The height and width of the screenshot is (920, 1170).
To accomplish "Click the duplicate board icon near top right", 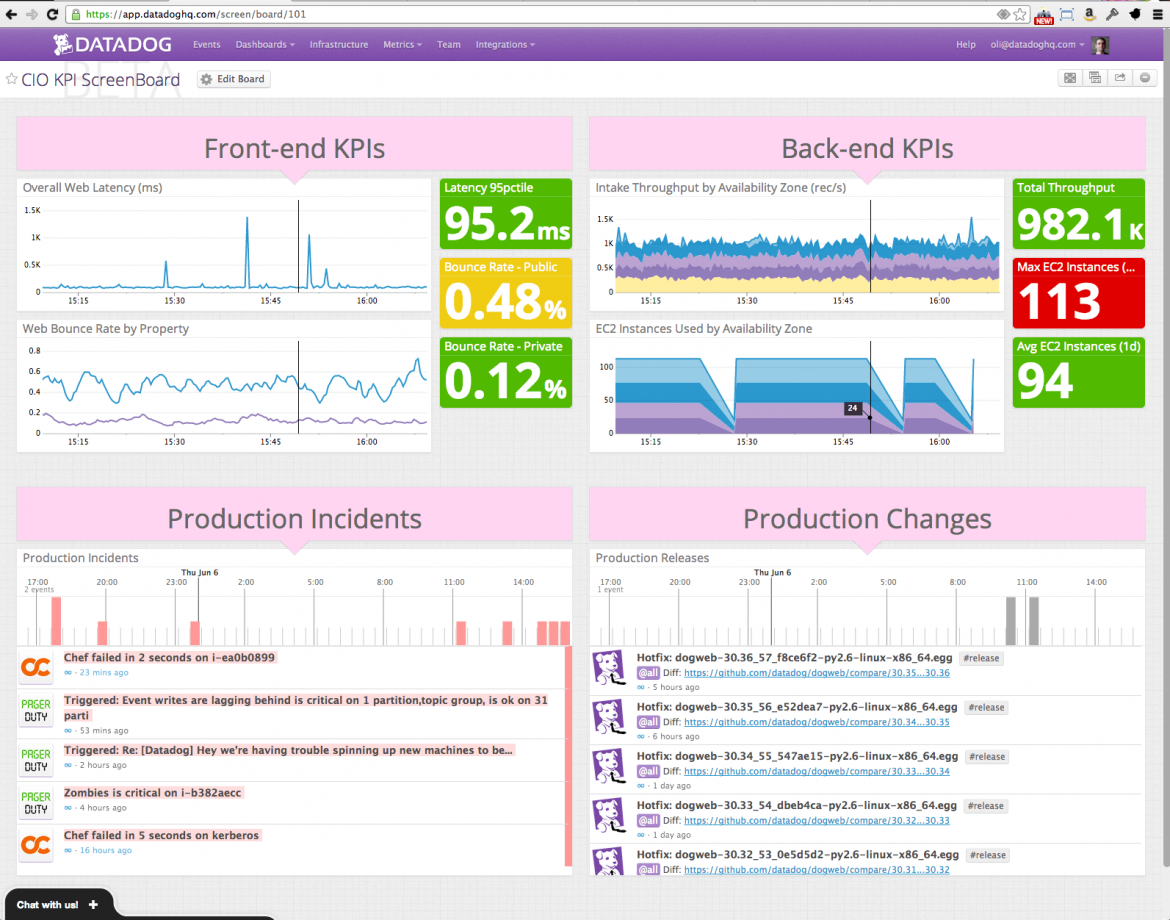I will (1094, 77).
